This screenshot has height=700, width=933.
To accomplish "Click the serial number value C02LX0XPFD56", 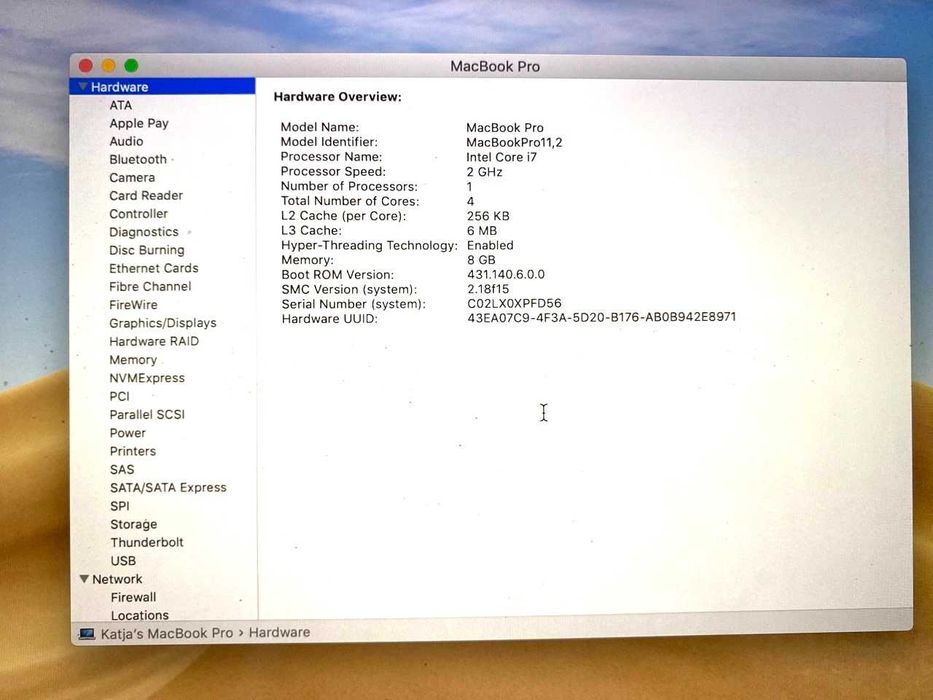I will [514, 304].
